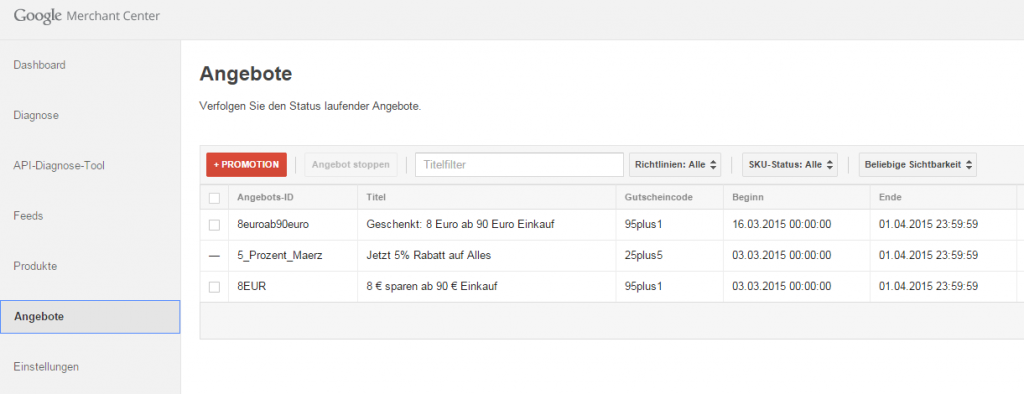
Task: Click start date 16.03.2015 00:00:00
Action: coord(782,225)
